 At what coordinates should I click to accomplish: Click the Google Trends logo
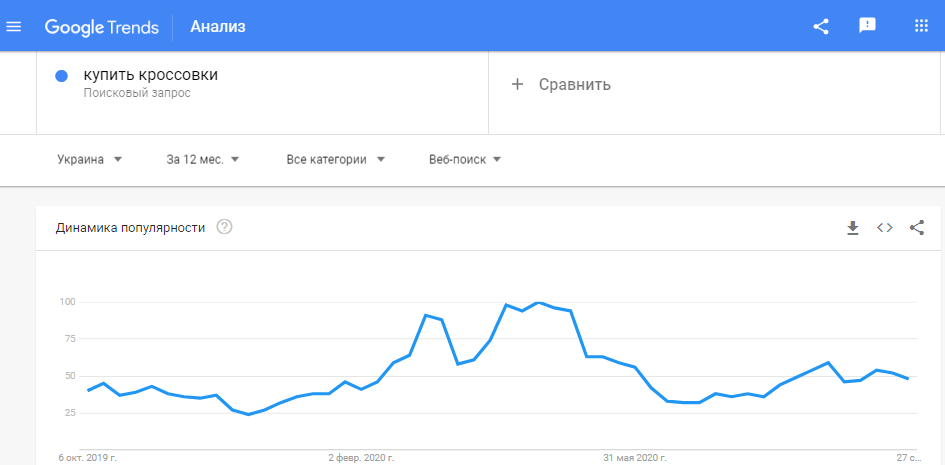click(x=101, y=27)
